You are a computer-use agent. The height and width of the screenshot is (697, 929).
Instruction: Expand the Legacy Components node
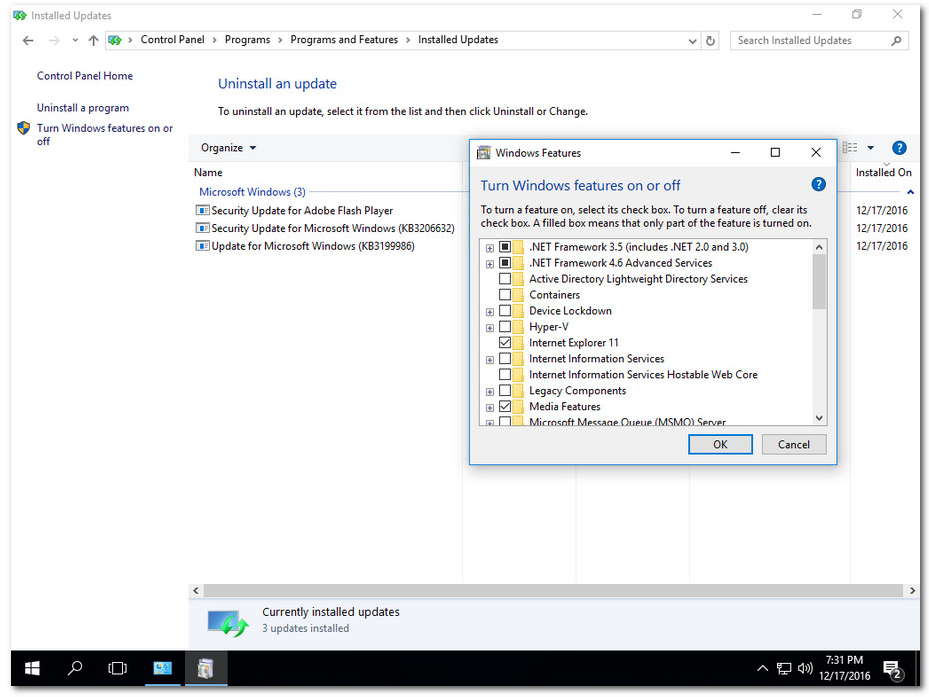(490, 392)
